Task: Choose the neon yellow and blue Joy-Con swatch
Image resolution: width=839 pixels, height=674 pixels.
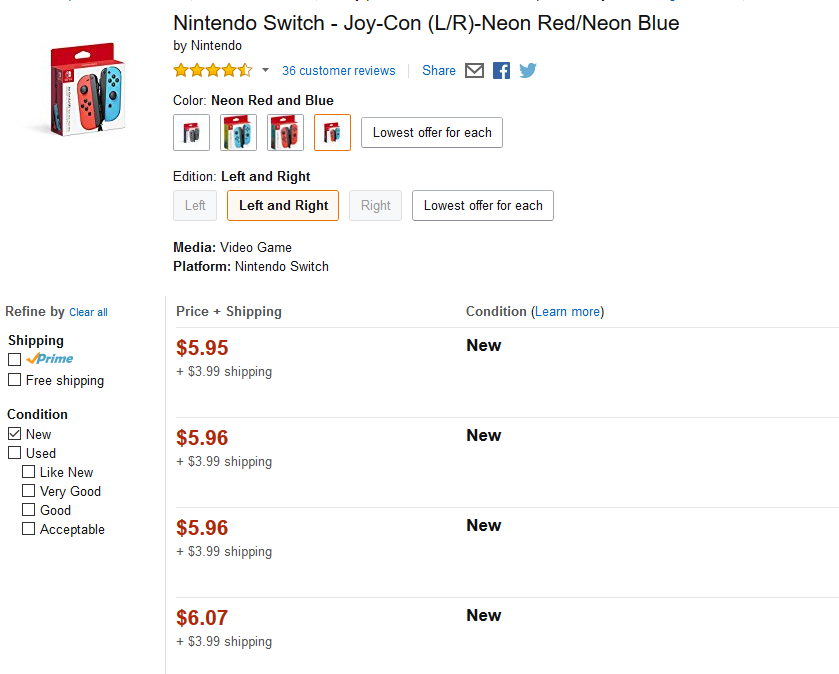Action: [239, 133]
